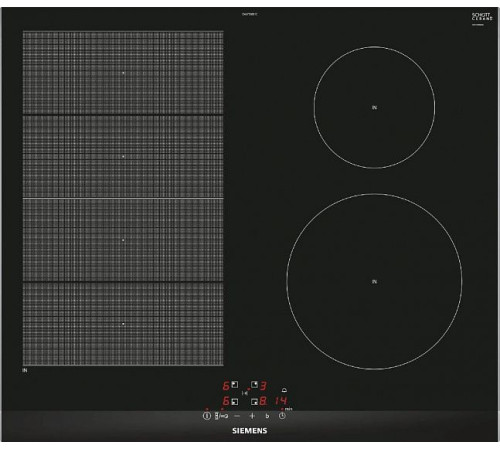Select the rear-right zone selector icon
The height and width of the screenshot is (450, 500).
[255, 384]
